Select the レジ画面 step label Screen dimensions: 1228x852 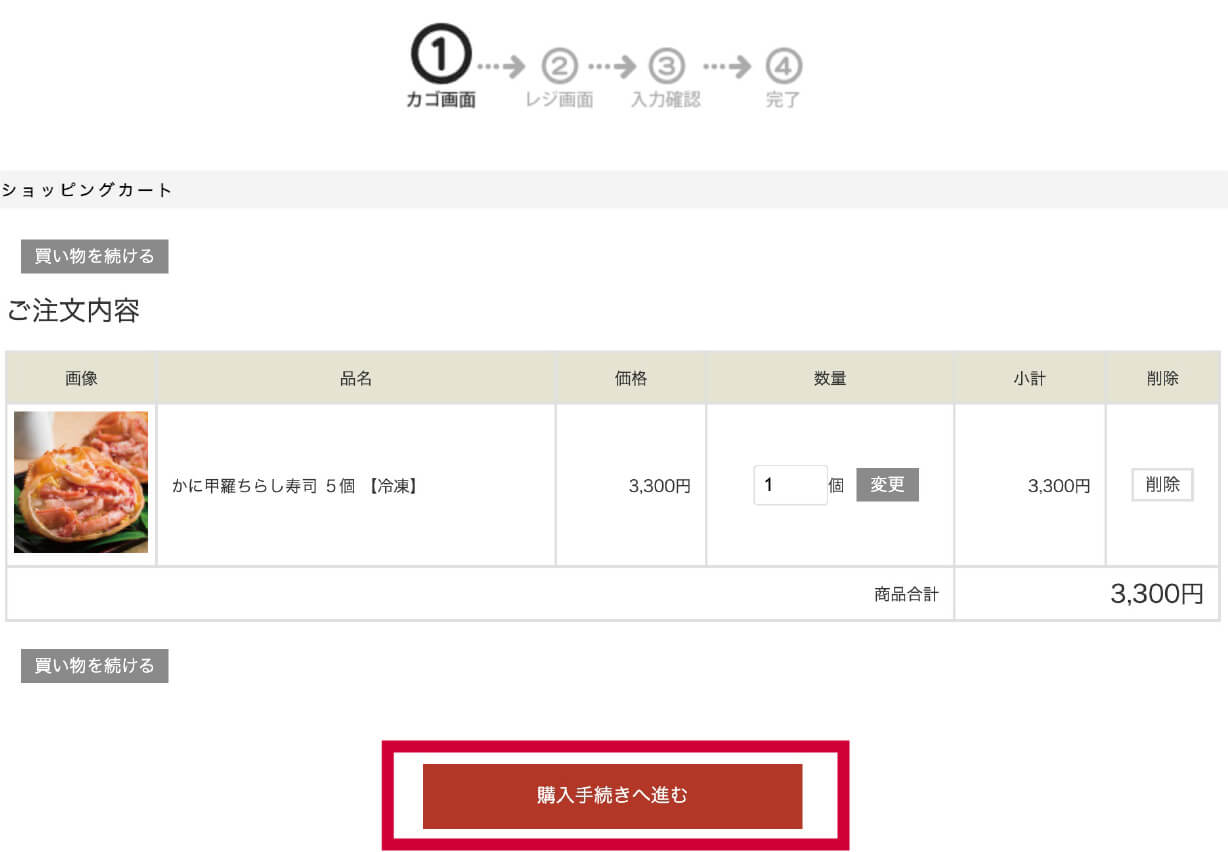click(559, 100)
